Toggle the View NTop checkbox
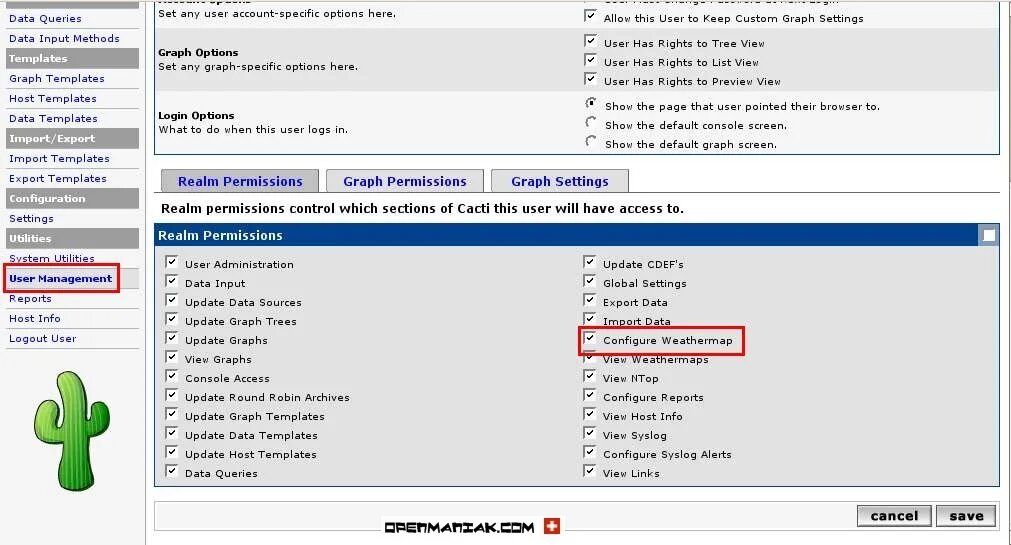 pyautogui.click(x=589, y=376)
